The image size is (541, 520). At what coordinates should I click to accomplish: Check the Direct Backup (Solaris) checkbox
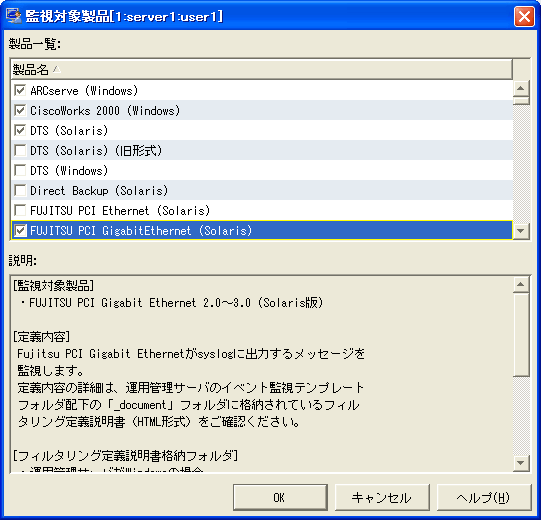[20, 190]
